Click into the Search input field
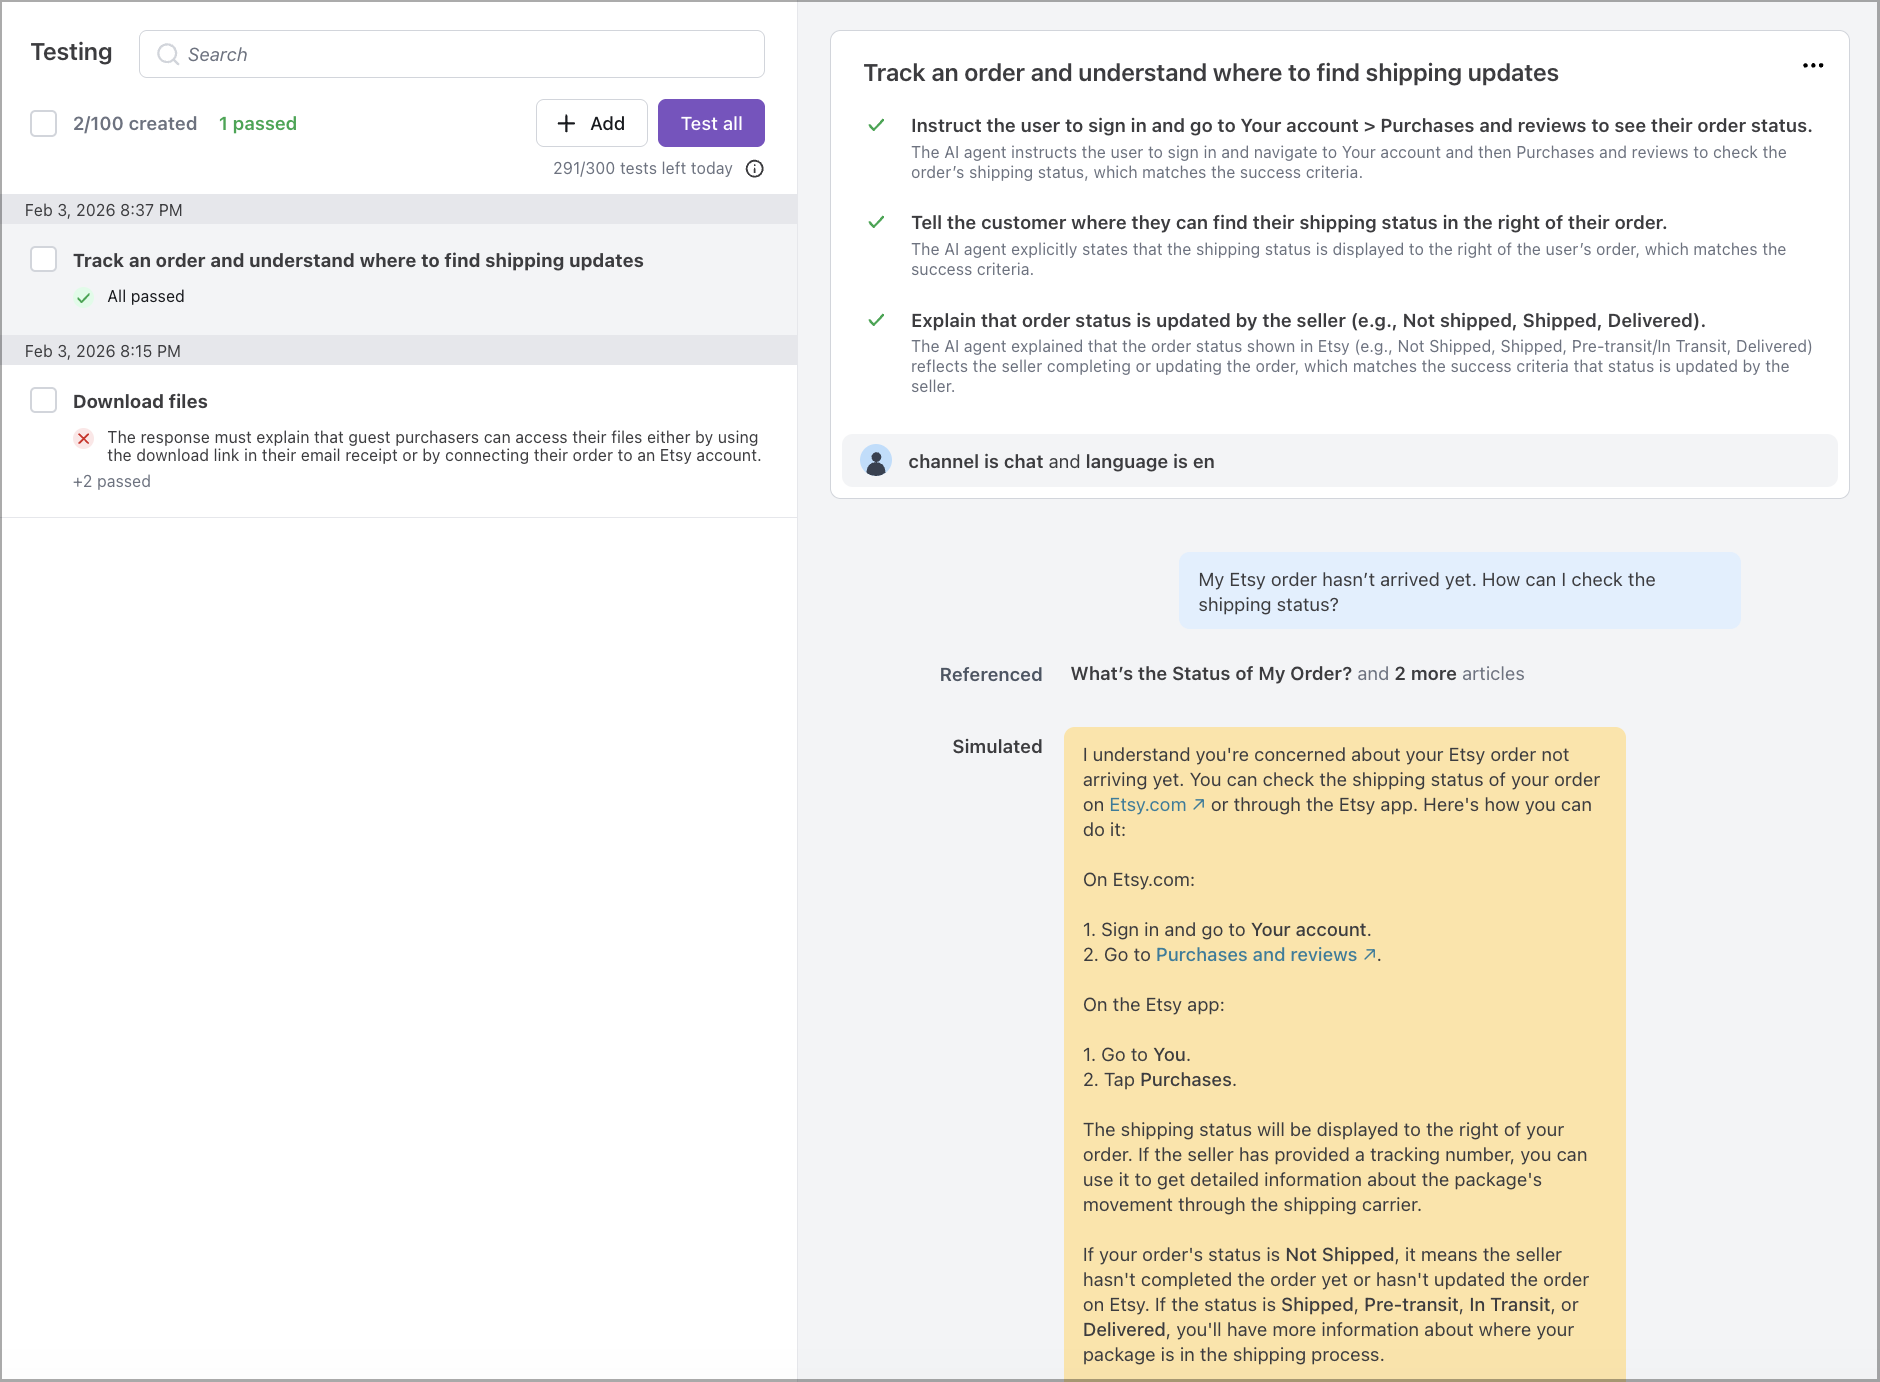 [x=470, y=54]
